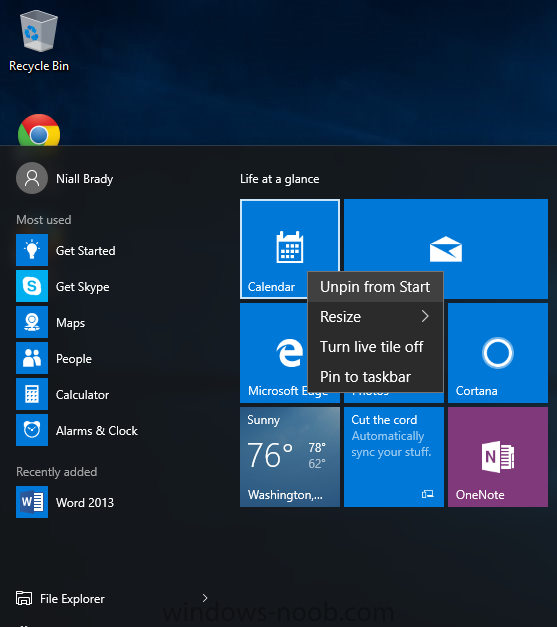Open Get Started lightbulb icon
The width and height of the screenshot is (557, 627).
coord(32,250)
